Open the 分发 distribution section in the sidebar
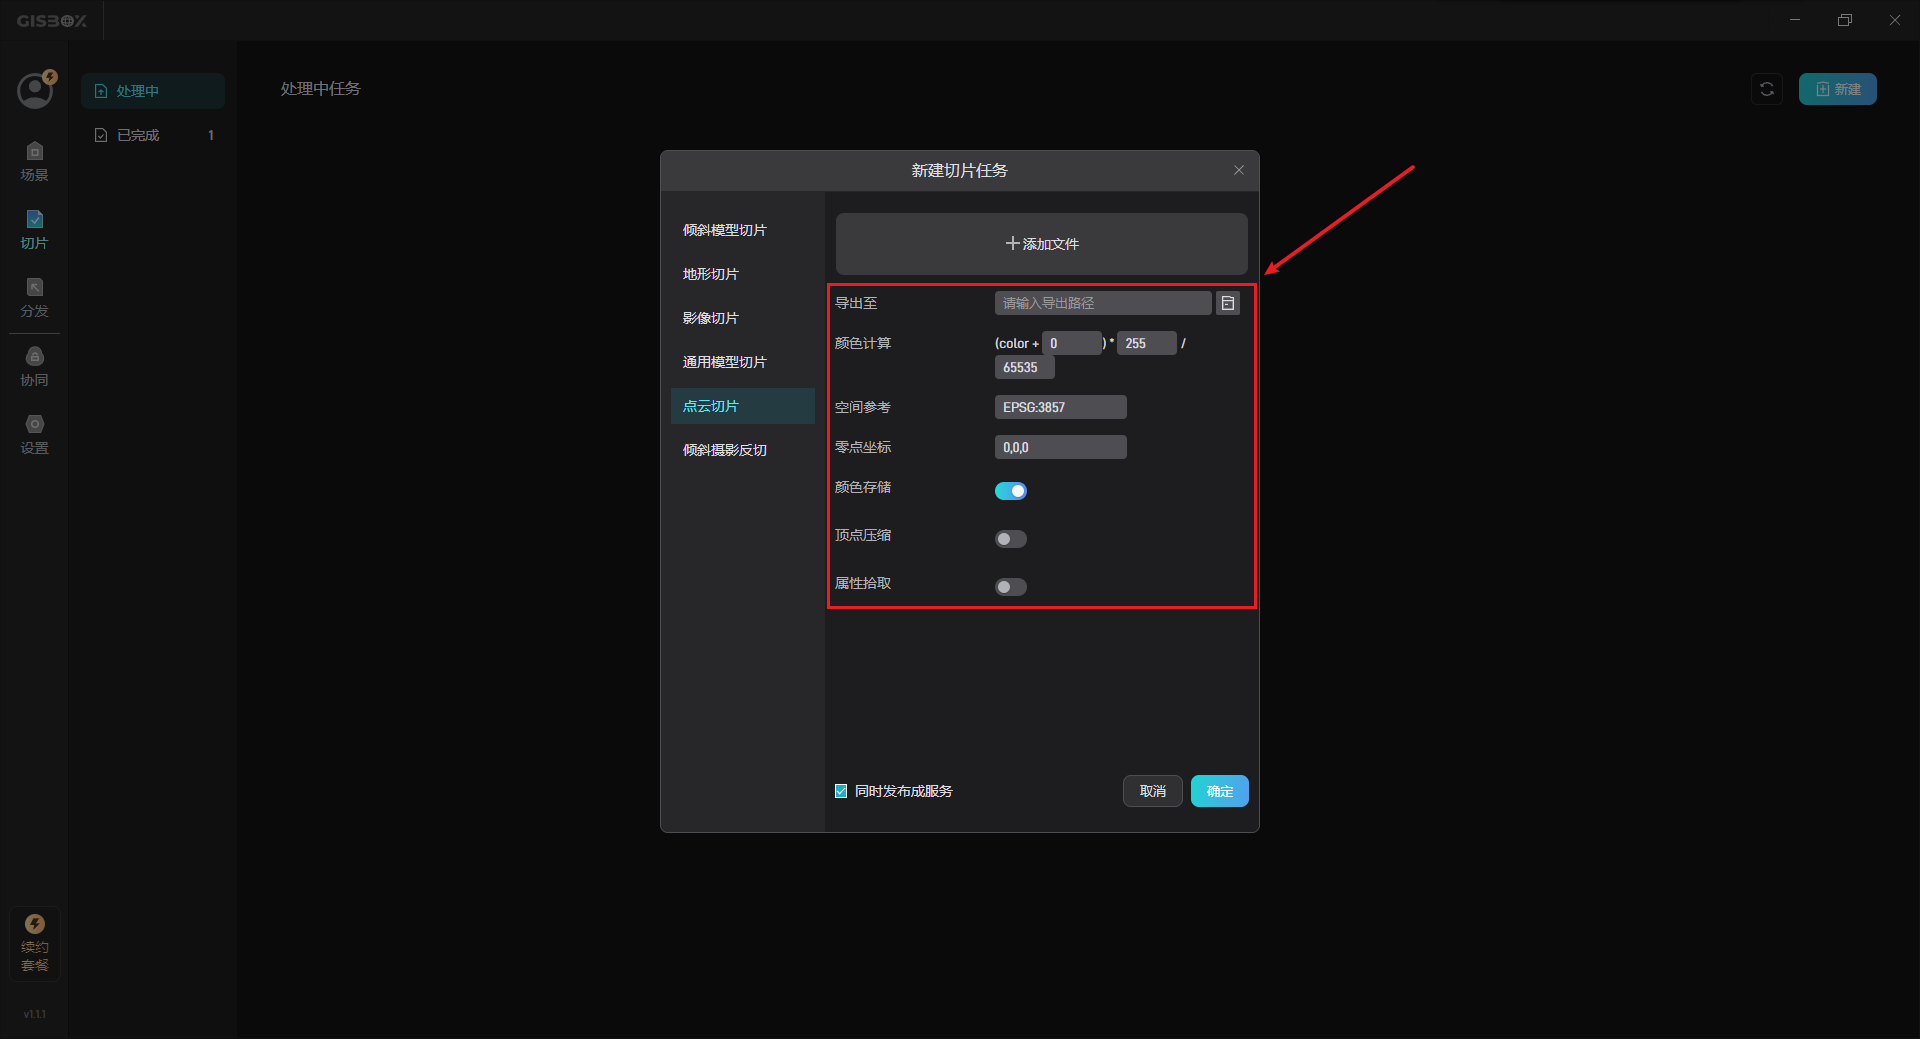The height and width of the screenshot is (1039, 1920). 35,298
